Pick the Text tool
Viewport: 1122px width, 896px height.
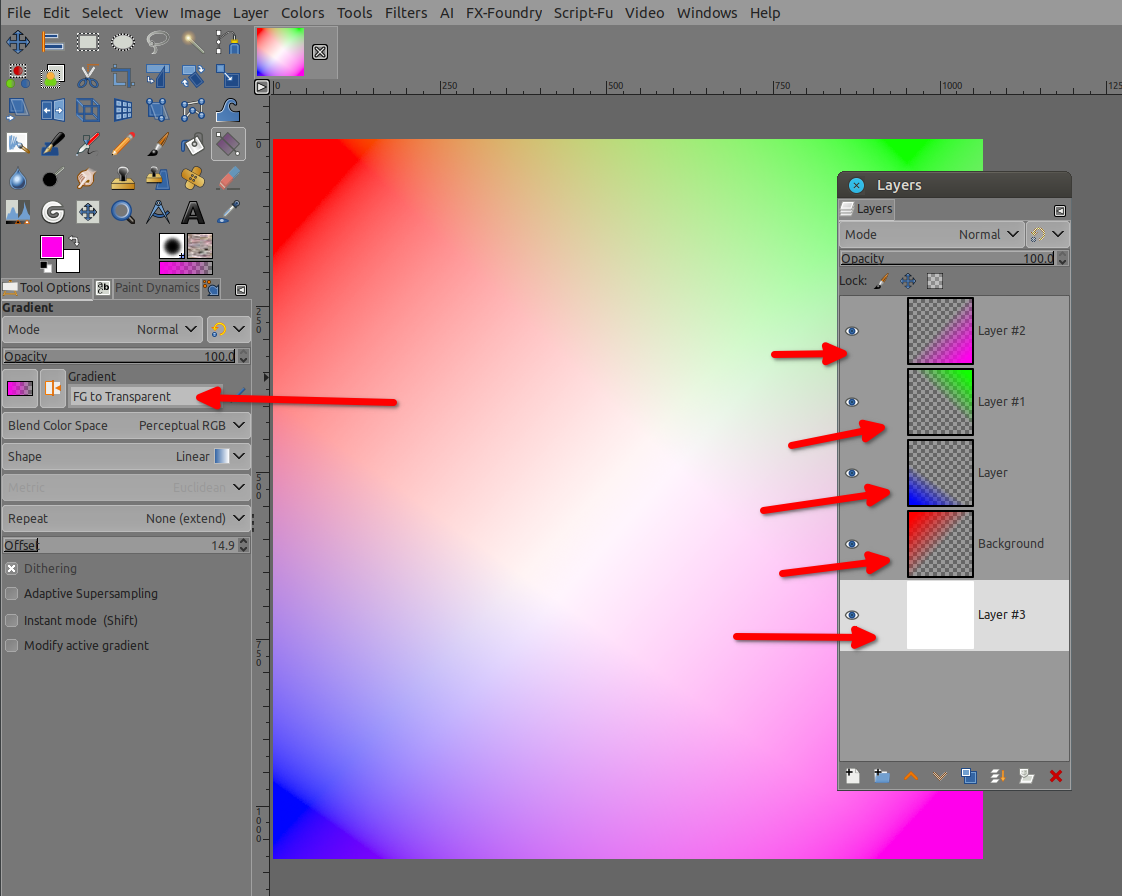[193, 212]
